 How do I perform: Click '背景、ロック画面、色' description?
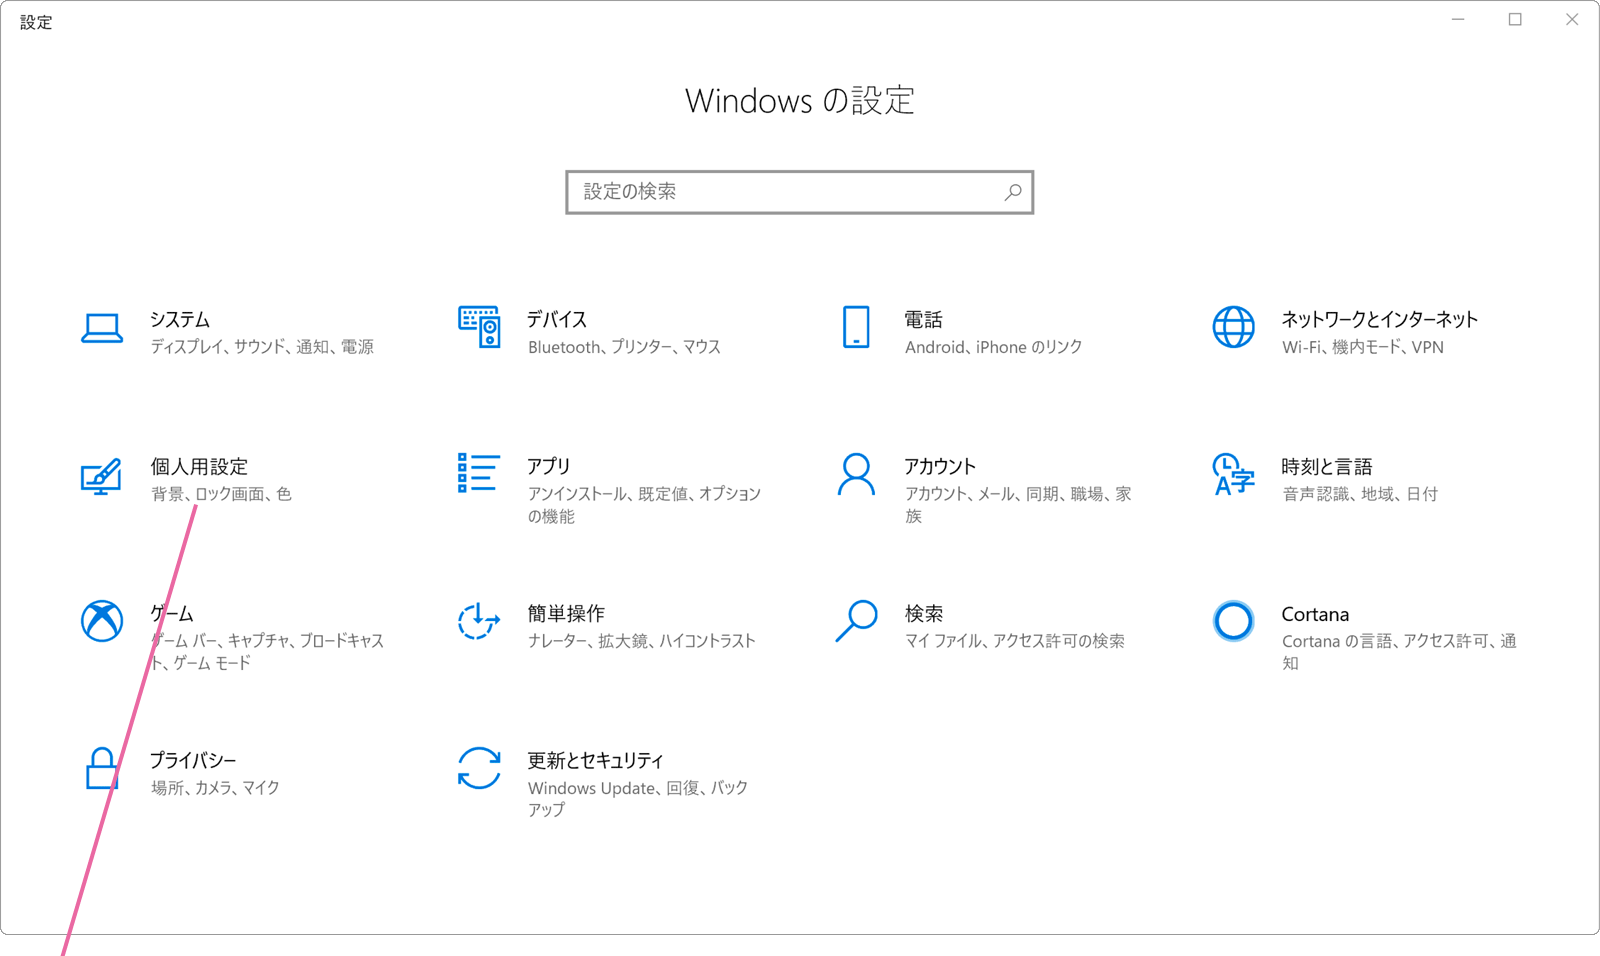click(221, 494)
